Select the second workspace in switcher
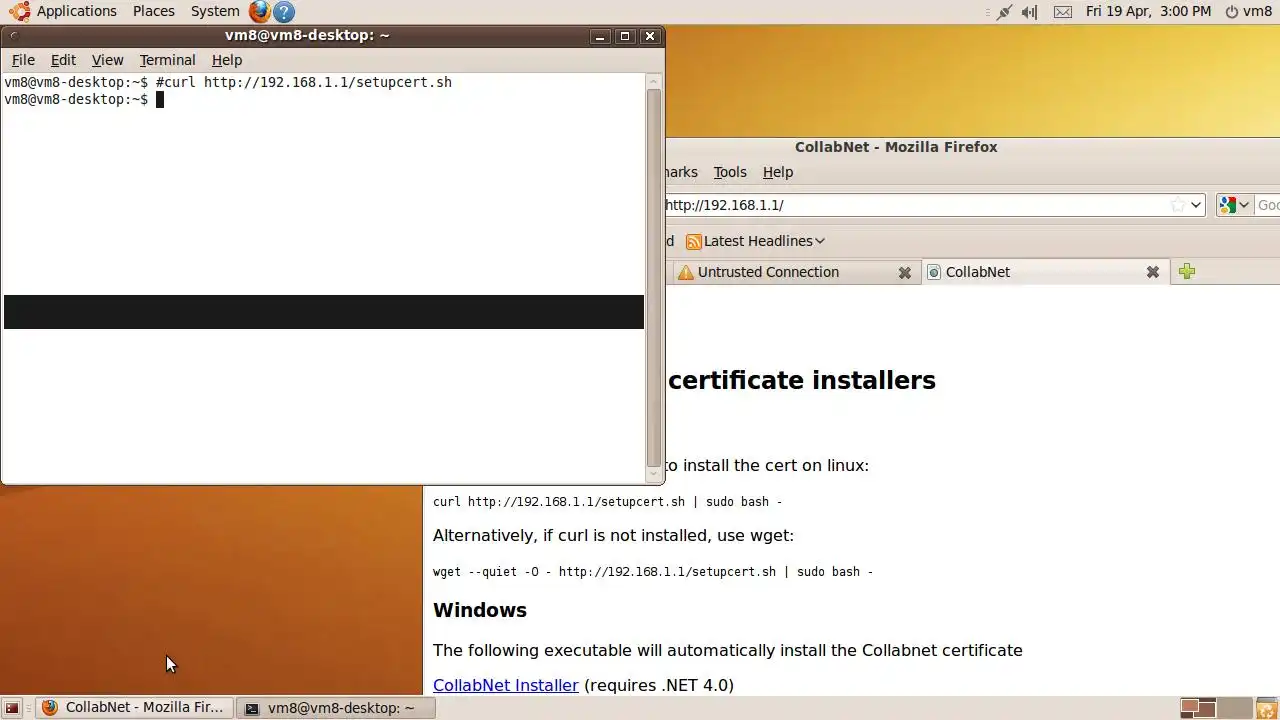The width and height of the screenshot is (1280, 720). (x=1235, y=708)
